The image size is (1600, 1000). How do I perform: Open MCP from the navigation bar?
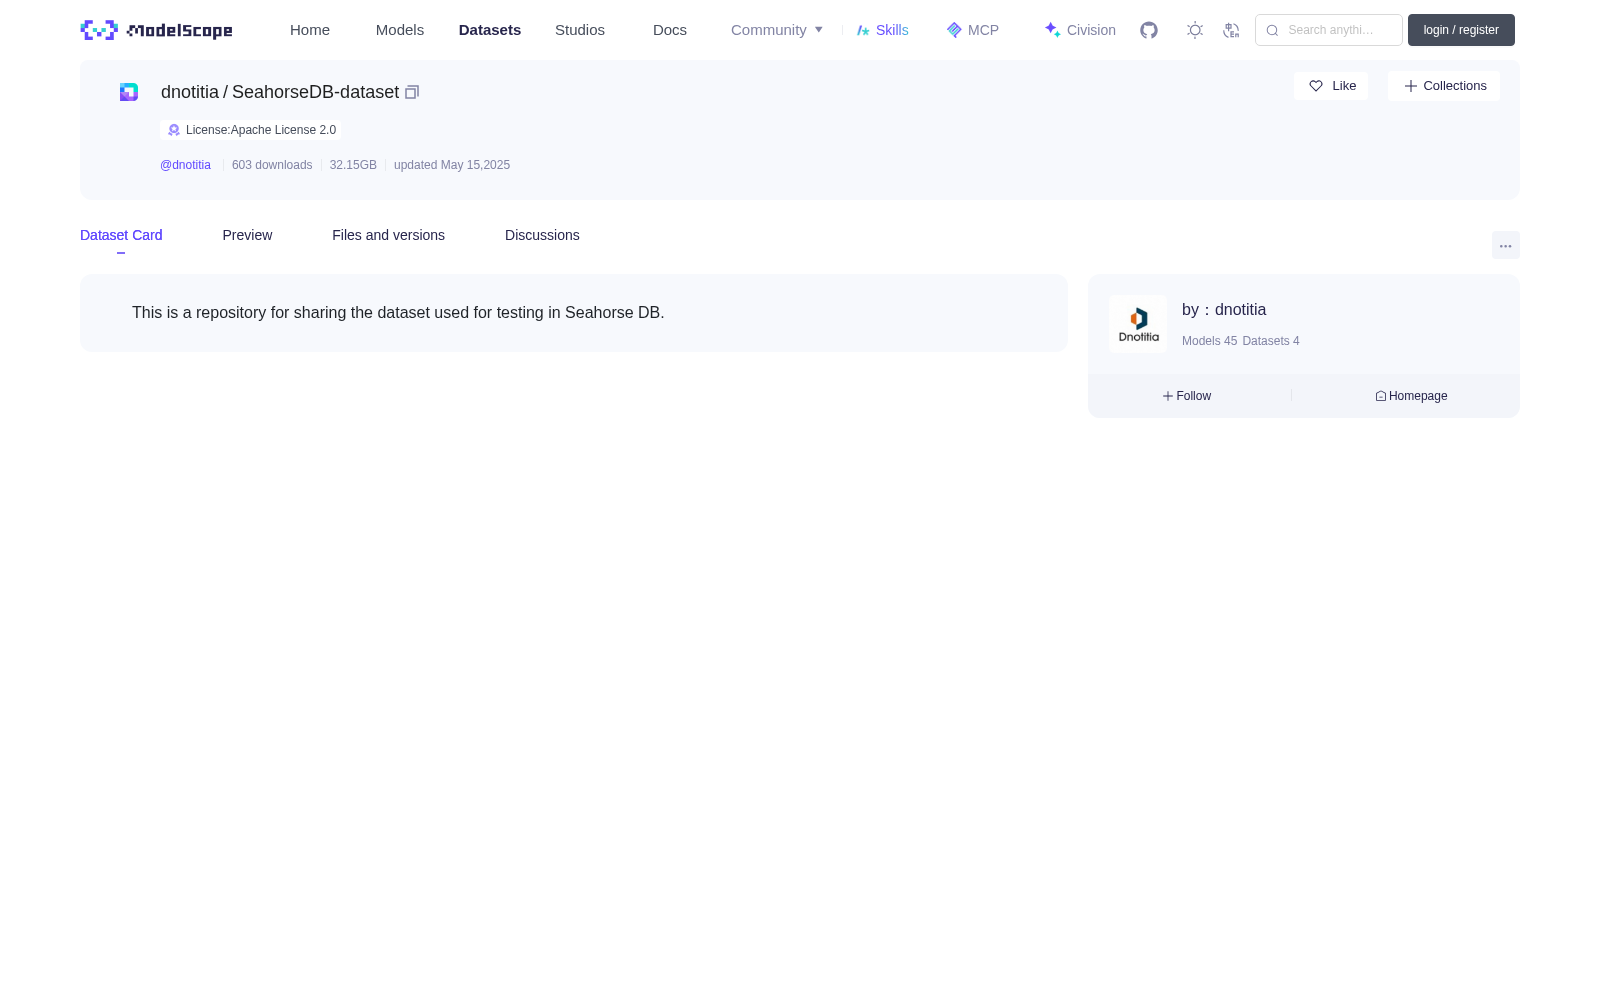pos(972,30)
